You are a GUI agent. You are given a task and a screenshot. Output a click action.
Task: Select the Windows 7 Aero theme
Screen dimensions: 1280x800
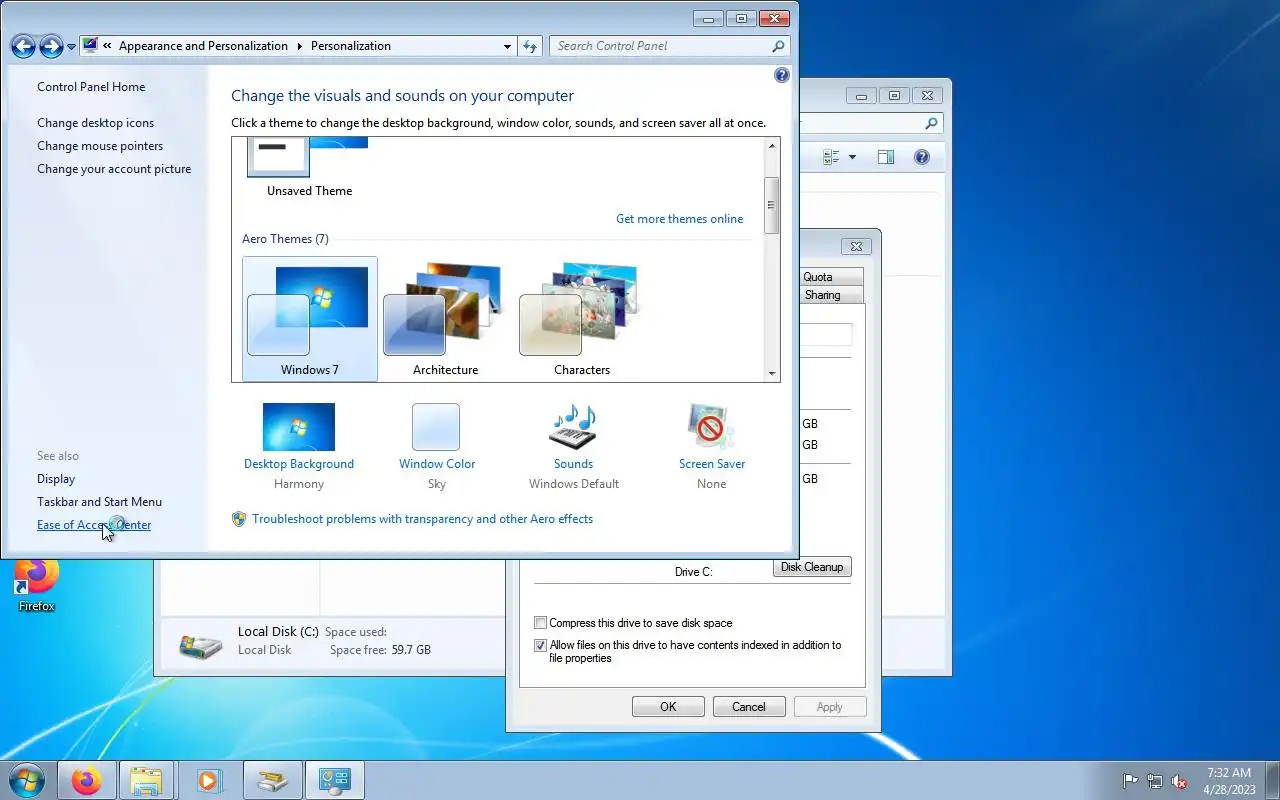[310, 319]
